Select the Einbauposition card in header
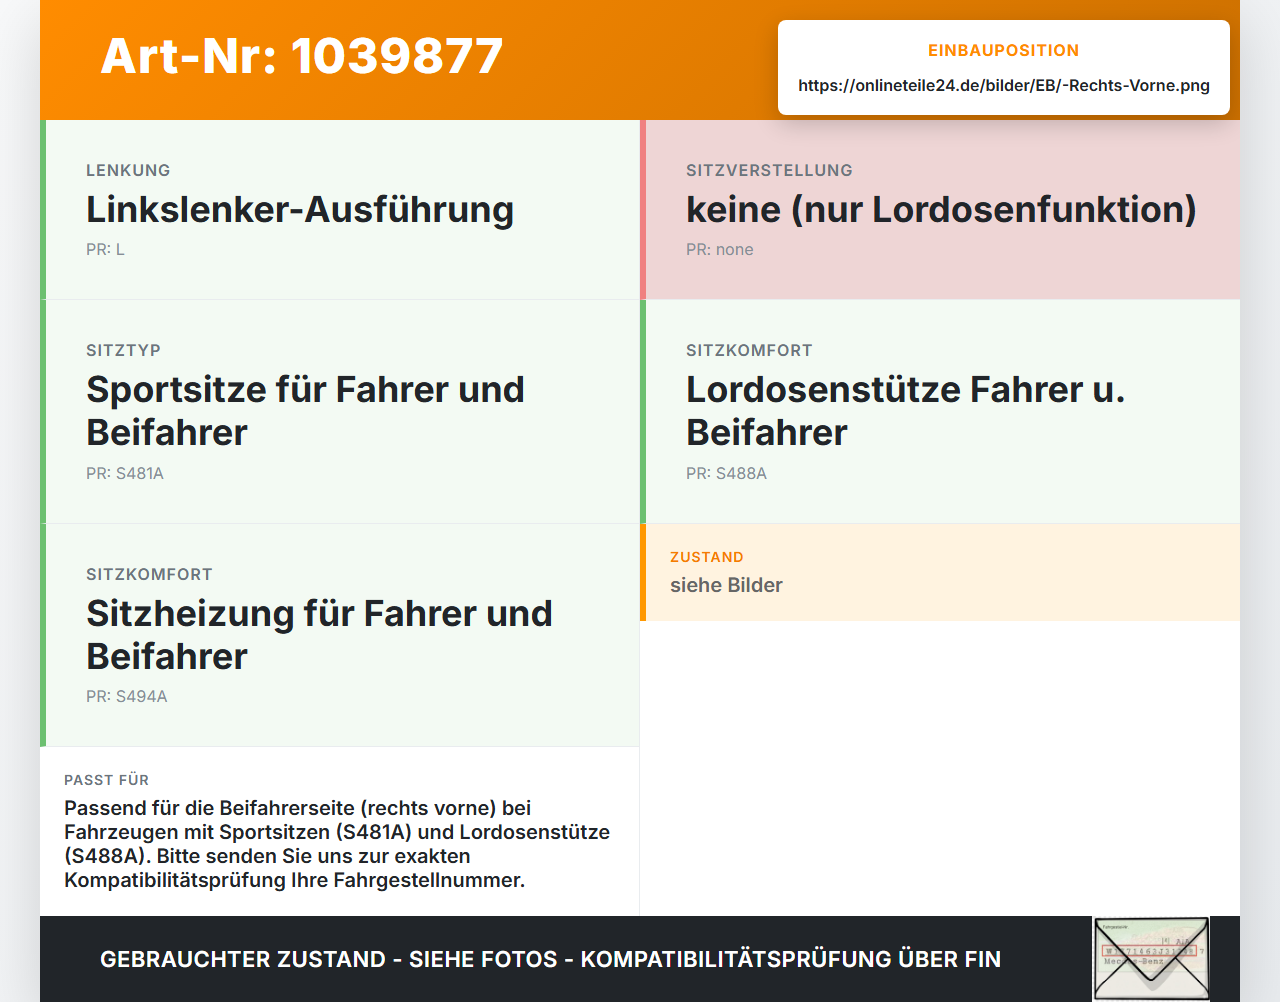 tap(1004, 67)
